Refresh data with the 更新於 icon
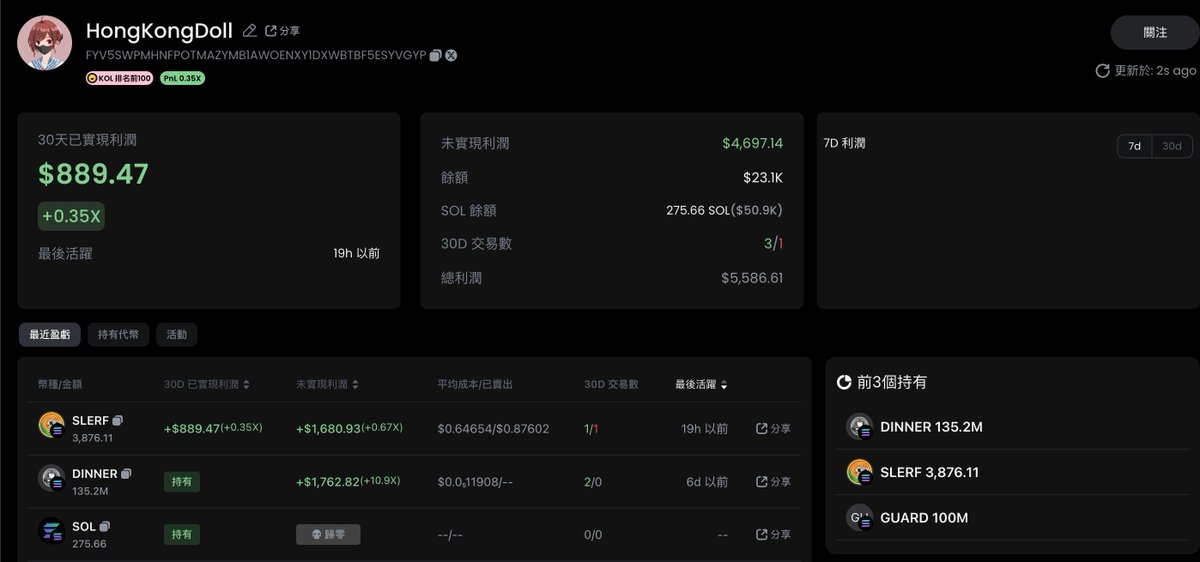 (1103, 71)
